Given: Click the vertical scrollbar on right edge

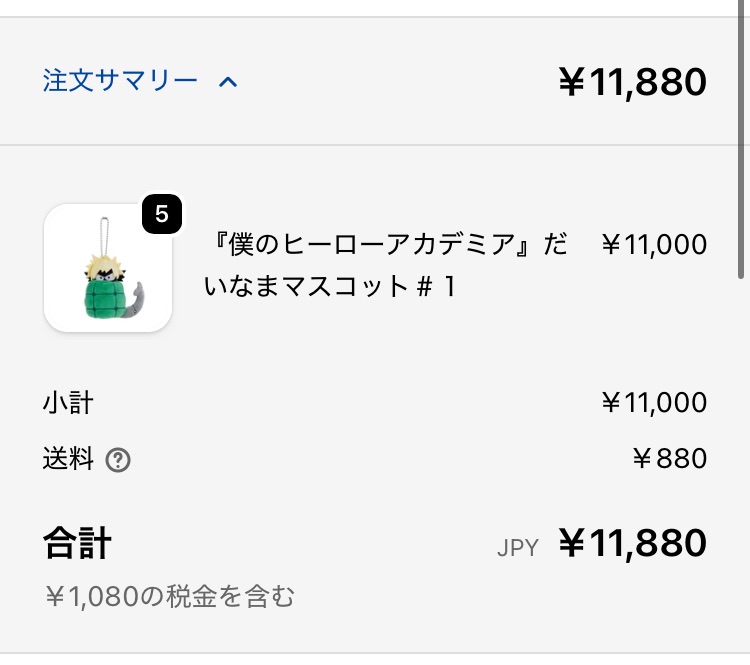Looking at the screenshot, I should point(741,140).
